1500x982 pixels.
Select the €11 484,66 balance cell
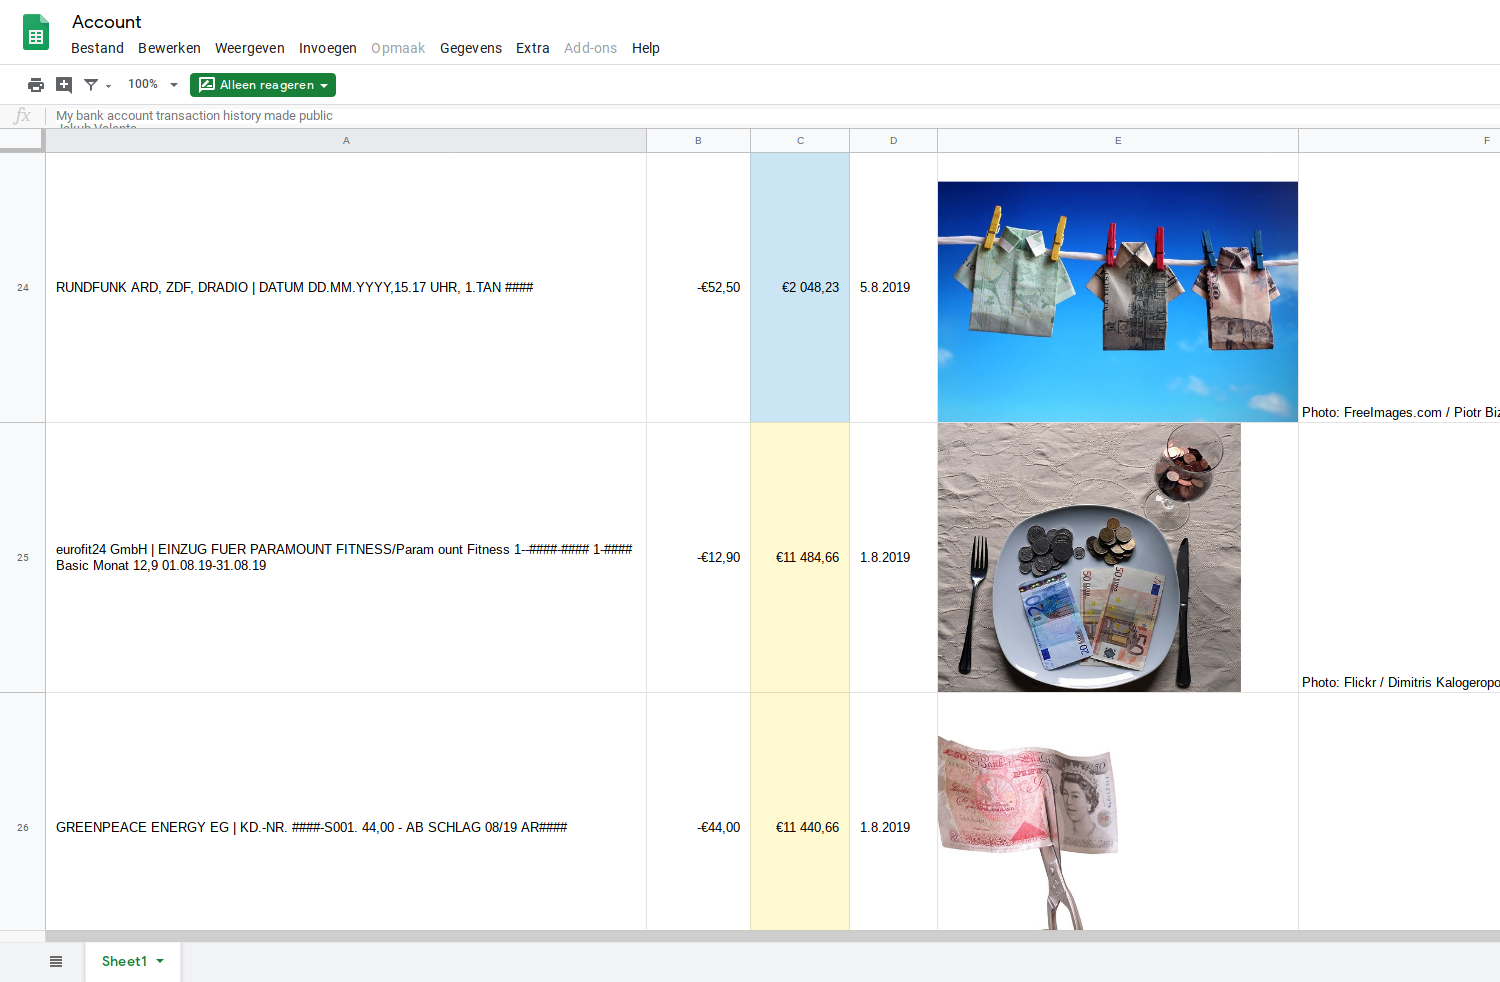point(800,558)
